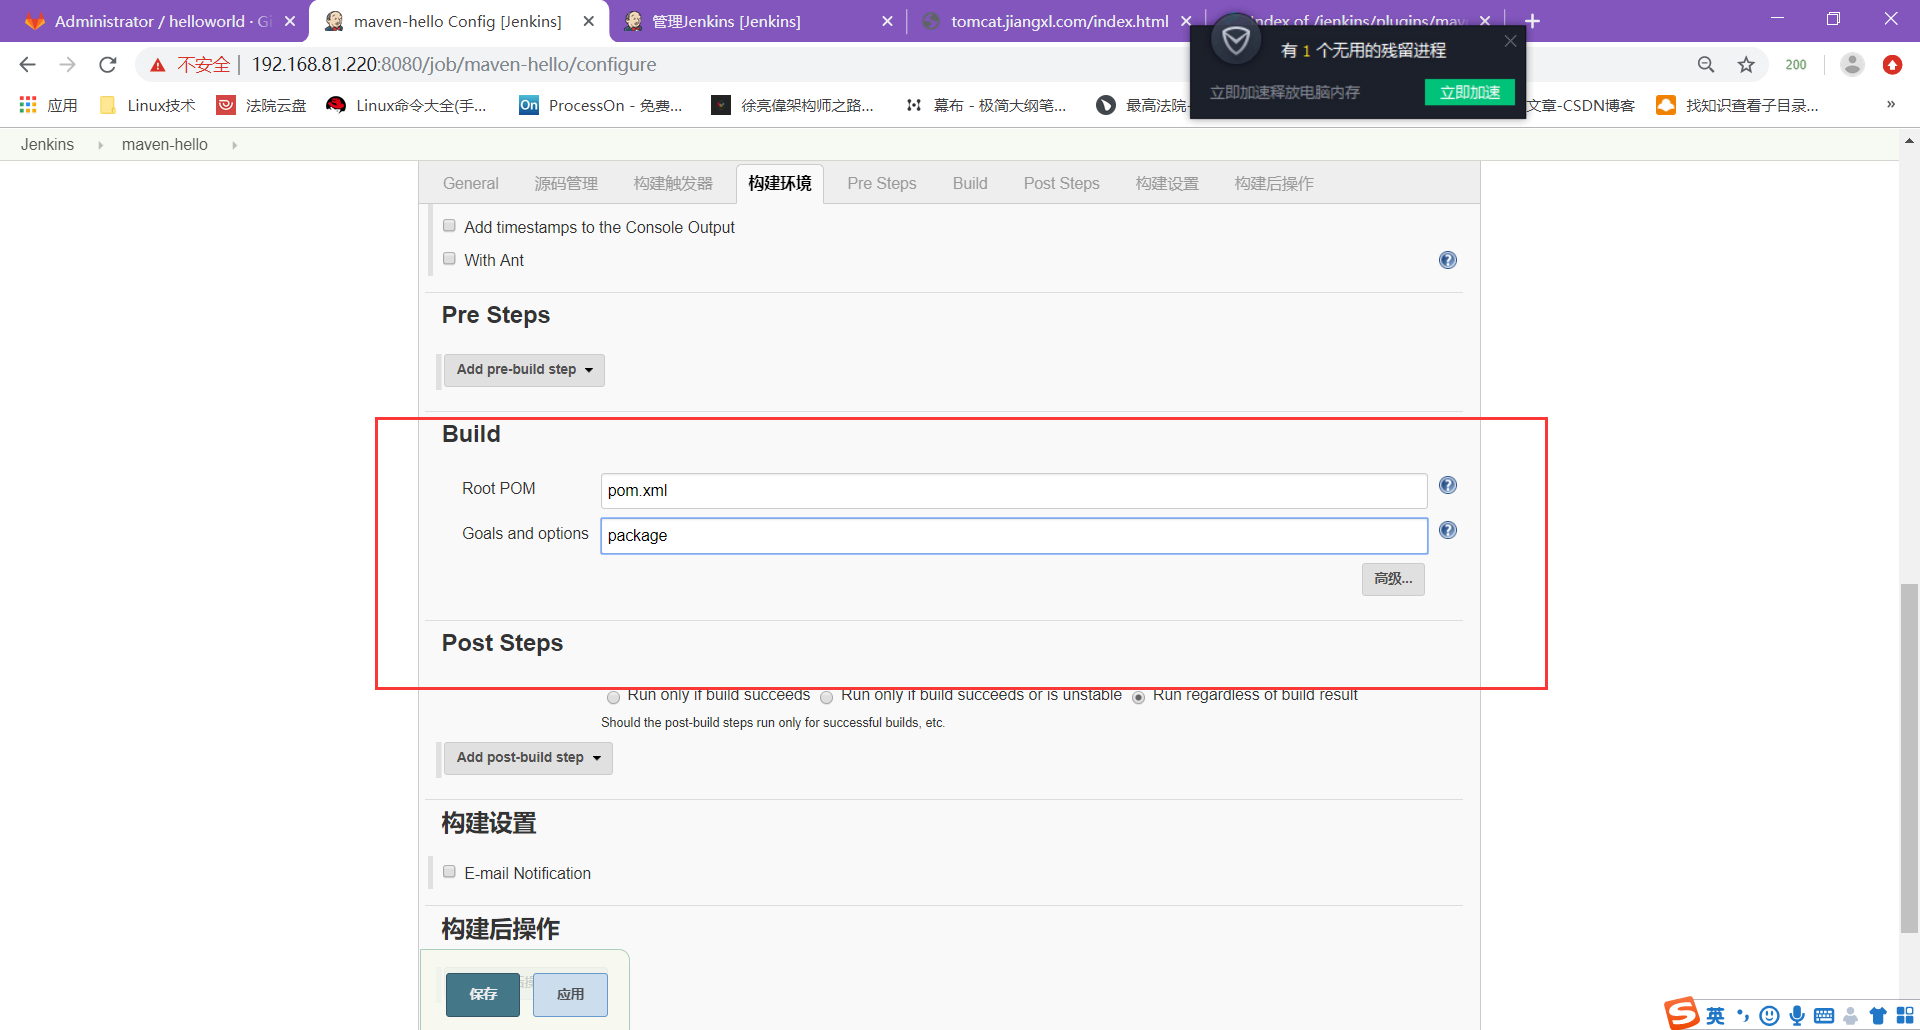Select Run only if build succeeds
The height and width of the screenshot is (1030, 1920).
point(613,697)
